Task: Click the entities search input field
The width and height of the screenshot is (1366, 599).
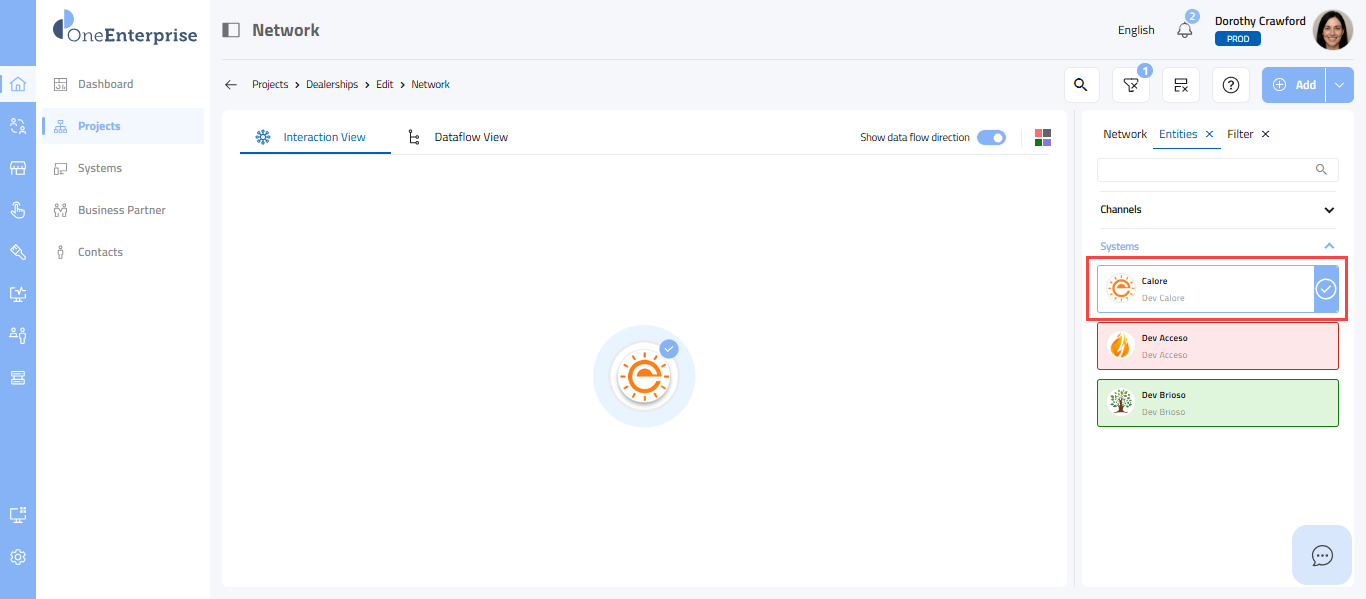Action: [x=1205, y=169]
